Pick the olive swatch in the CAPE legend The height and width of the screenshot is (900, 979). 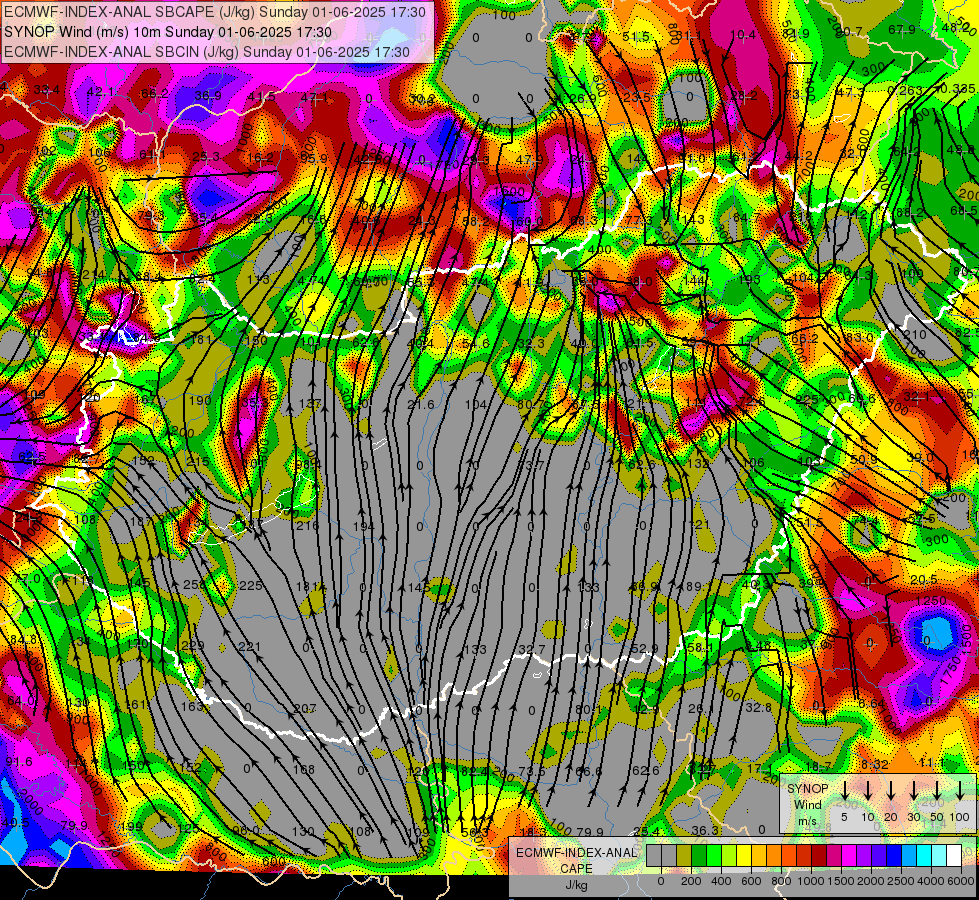pos(684,855)
